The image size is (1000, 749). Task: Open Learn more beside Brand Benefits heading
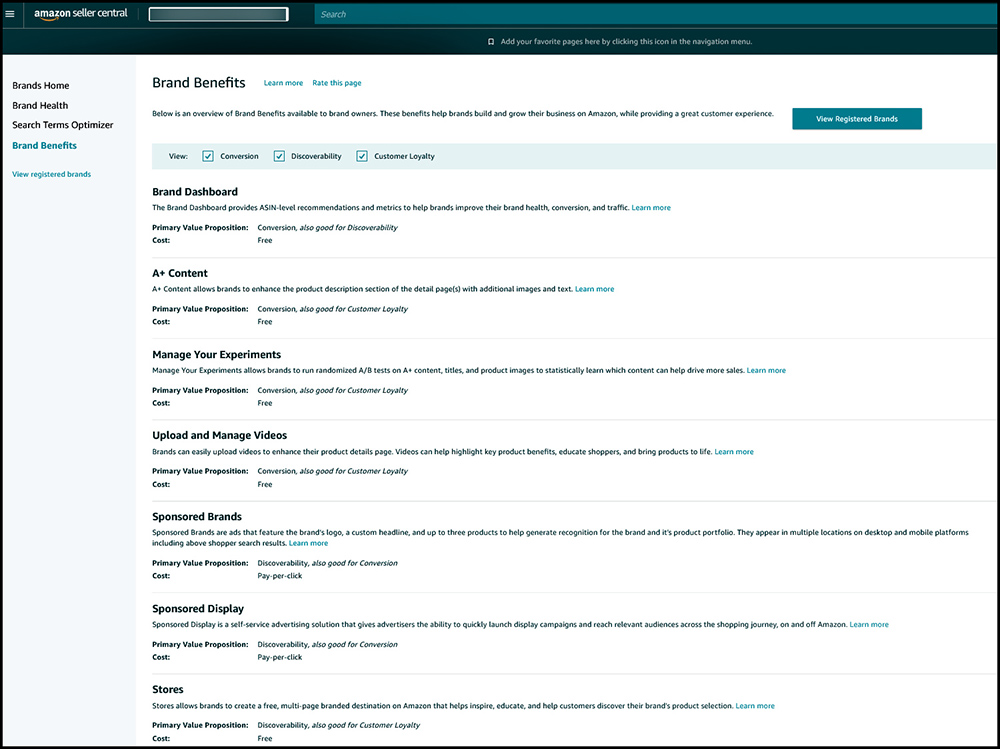pos(283,83)
